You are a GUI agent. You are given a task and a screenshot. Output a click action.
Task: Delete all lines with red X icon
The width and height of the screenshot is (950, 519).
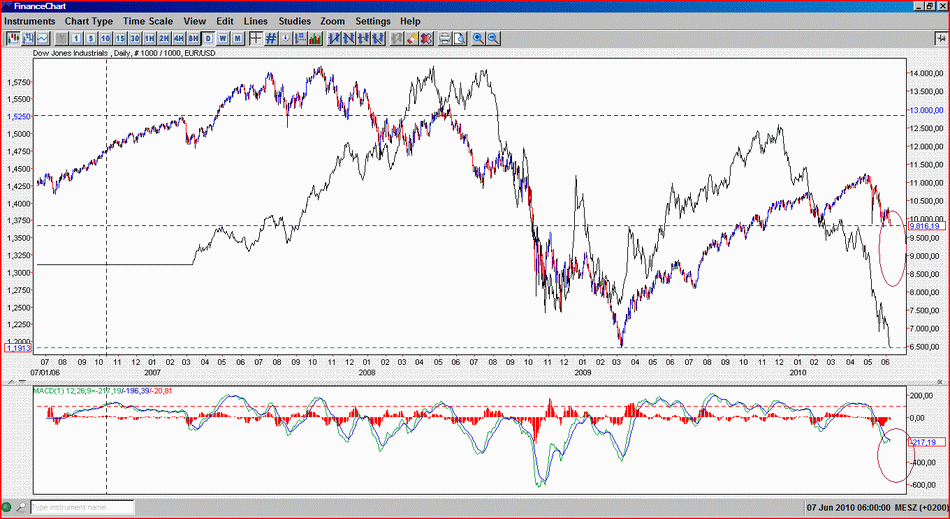click(427, 38)
